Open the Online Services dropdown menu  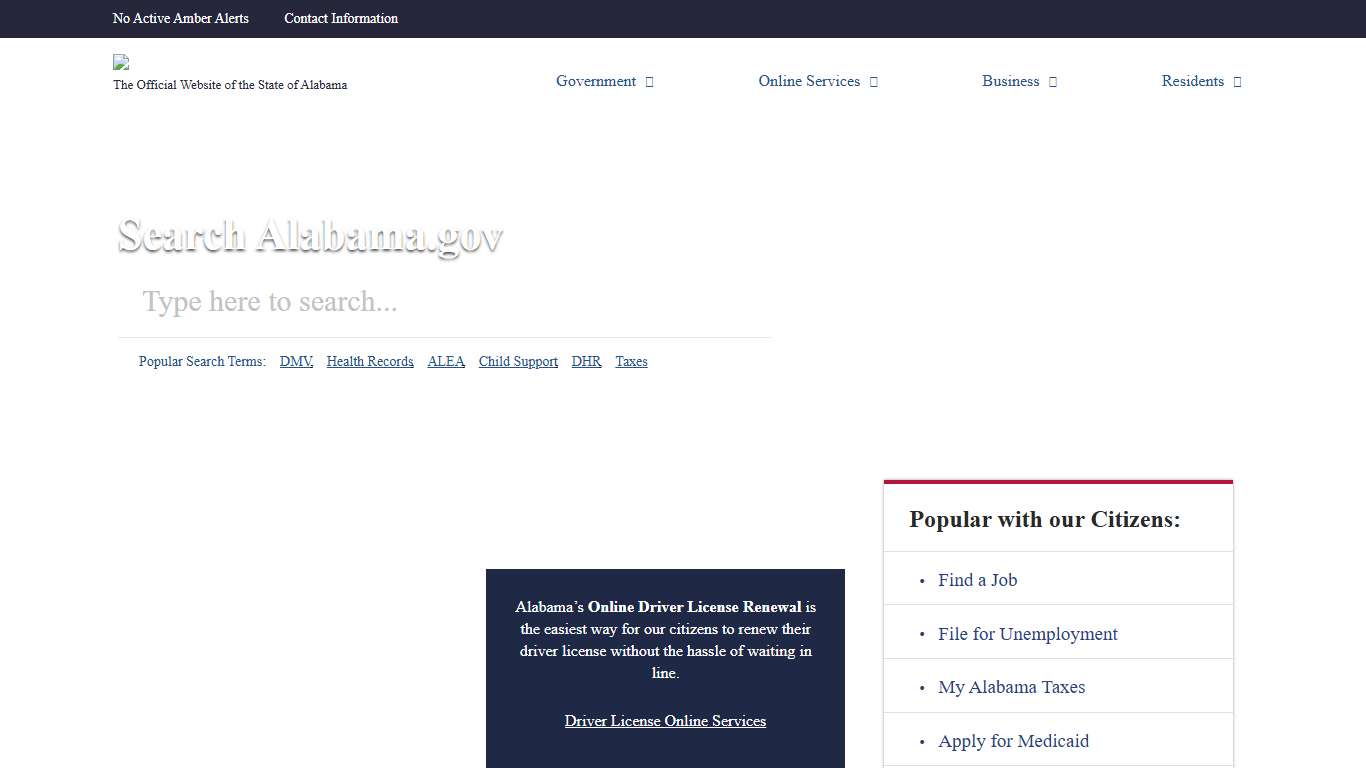click(808, 81)
